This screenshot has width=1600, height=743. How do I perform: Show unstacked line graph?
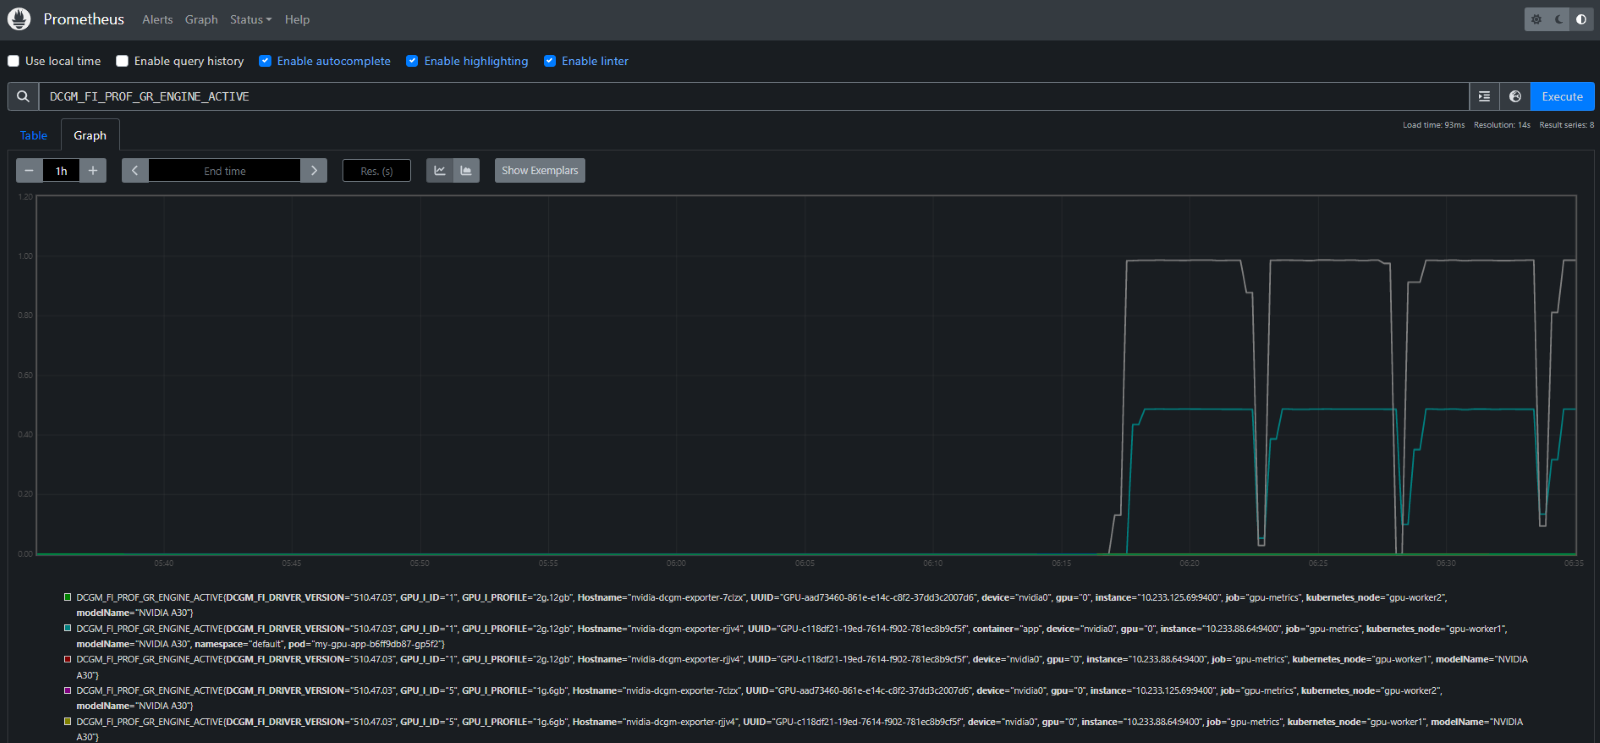pyautogui.click(x=440, y=171)
